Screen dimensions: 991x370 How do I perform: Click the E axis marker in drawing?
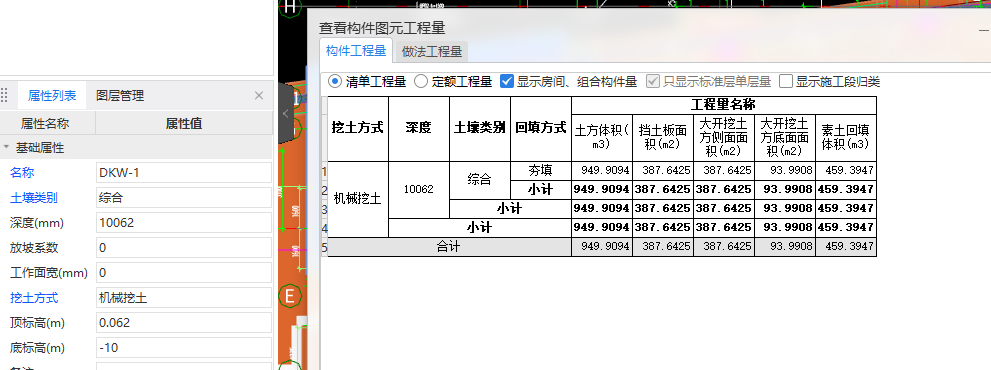[291, 296]
